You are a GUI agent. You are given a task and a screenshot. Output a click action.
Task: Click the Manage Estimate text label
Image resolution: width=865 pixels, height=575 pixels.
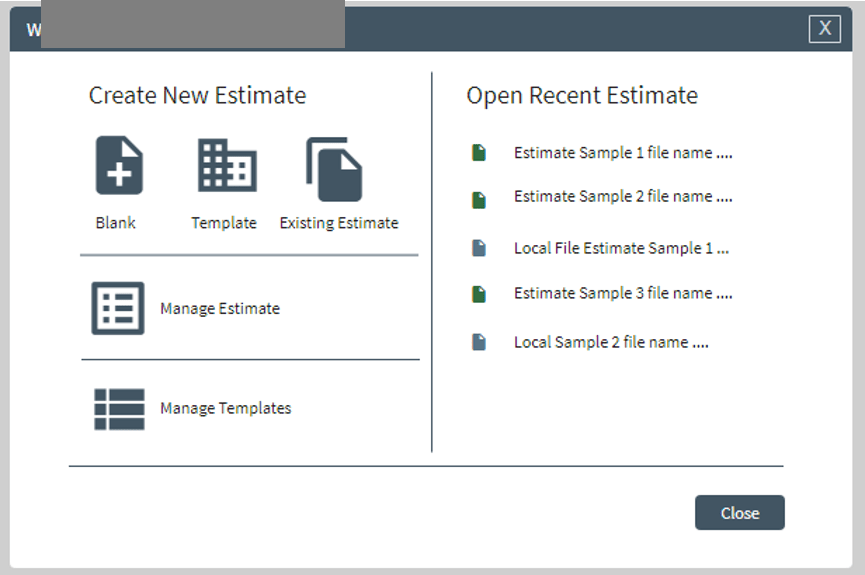[220, 309]
